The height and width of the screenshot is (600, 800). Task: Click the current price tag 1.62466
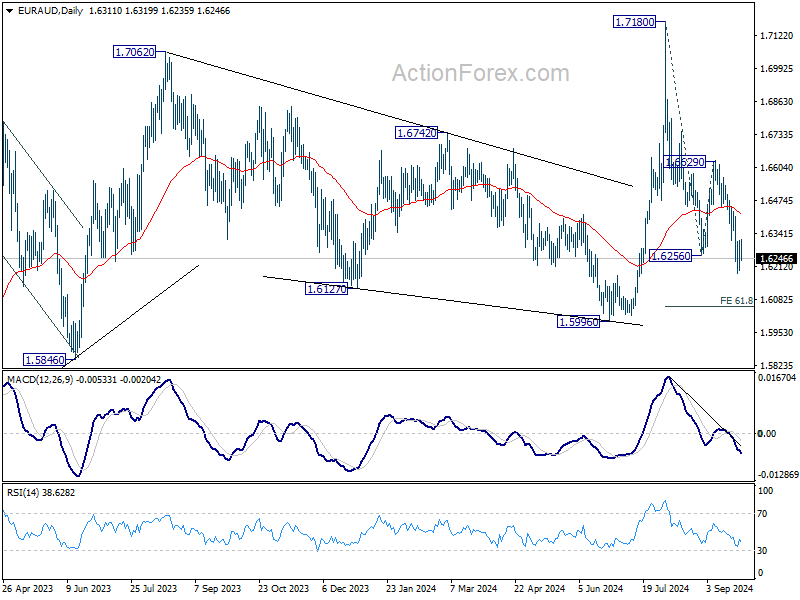777,259
